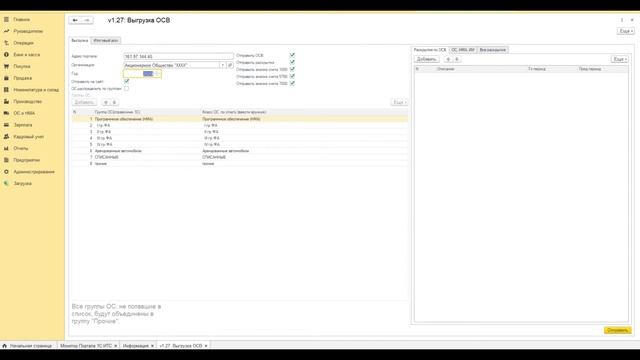Toggle the Отправить ОСВ checkbox

[292, 55]
